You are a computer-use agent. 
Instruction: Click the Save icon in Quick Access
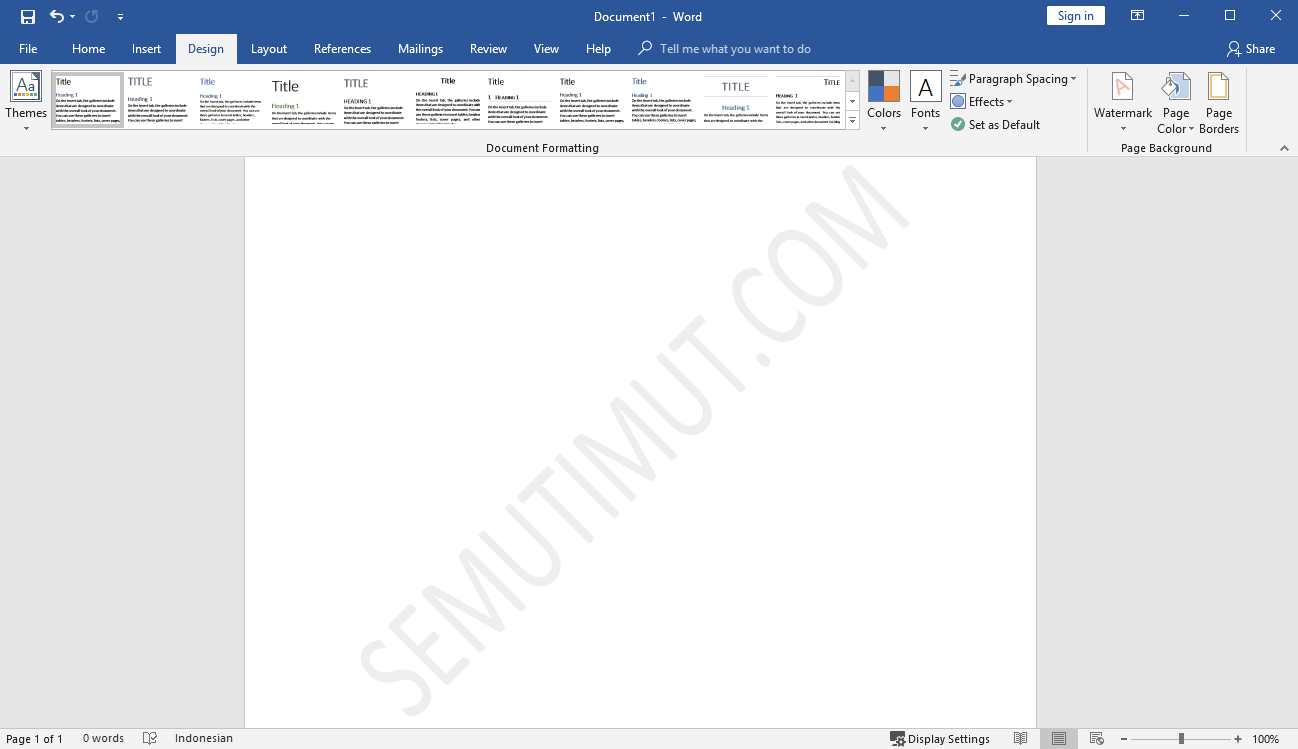[x=28, y=16]
